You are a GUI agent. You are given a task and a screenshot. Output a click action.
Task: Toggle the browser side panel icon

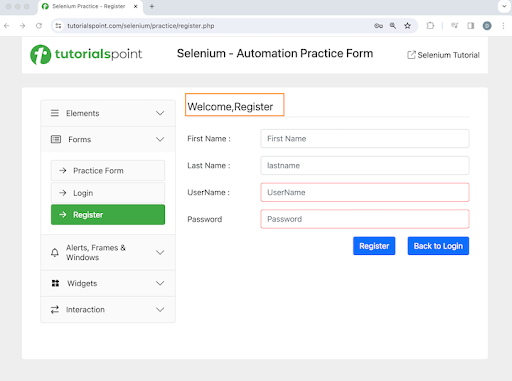471,26
